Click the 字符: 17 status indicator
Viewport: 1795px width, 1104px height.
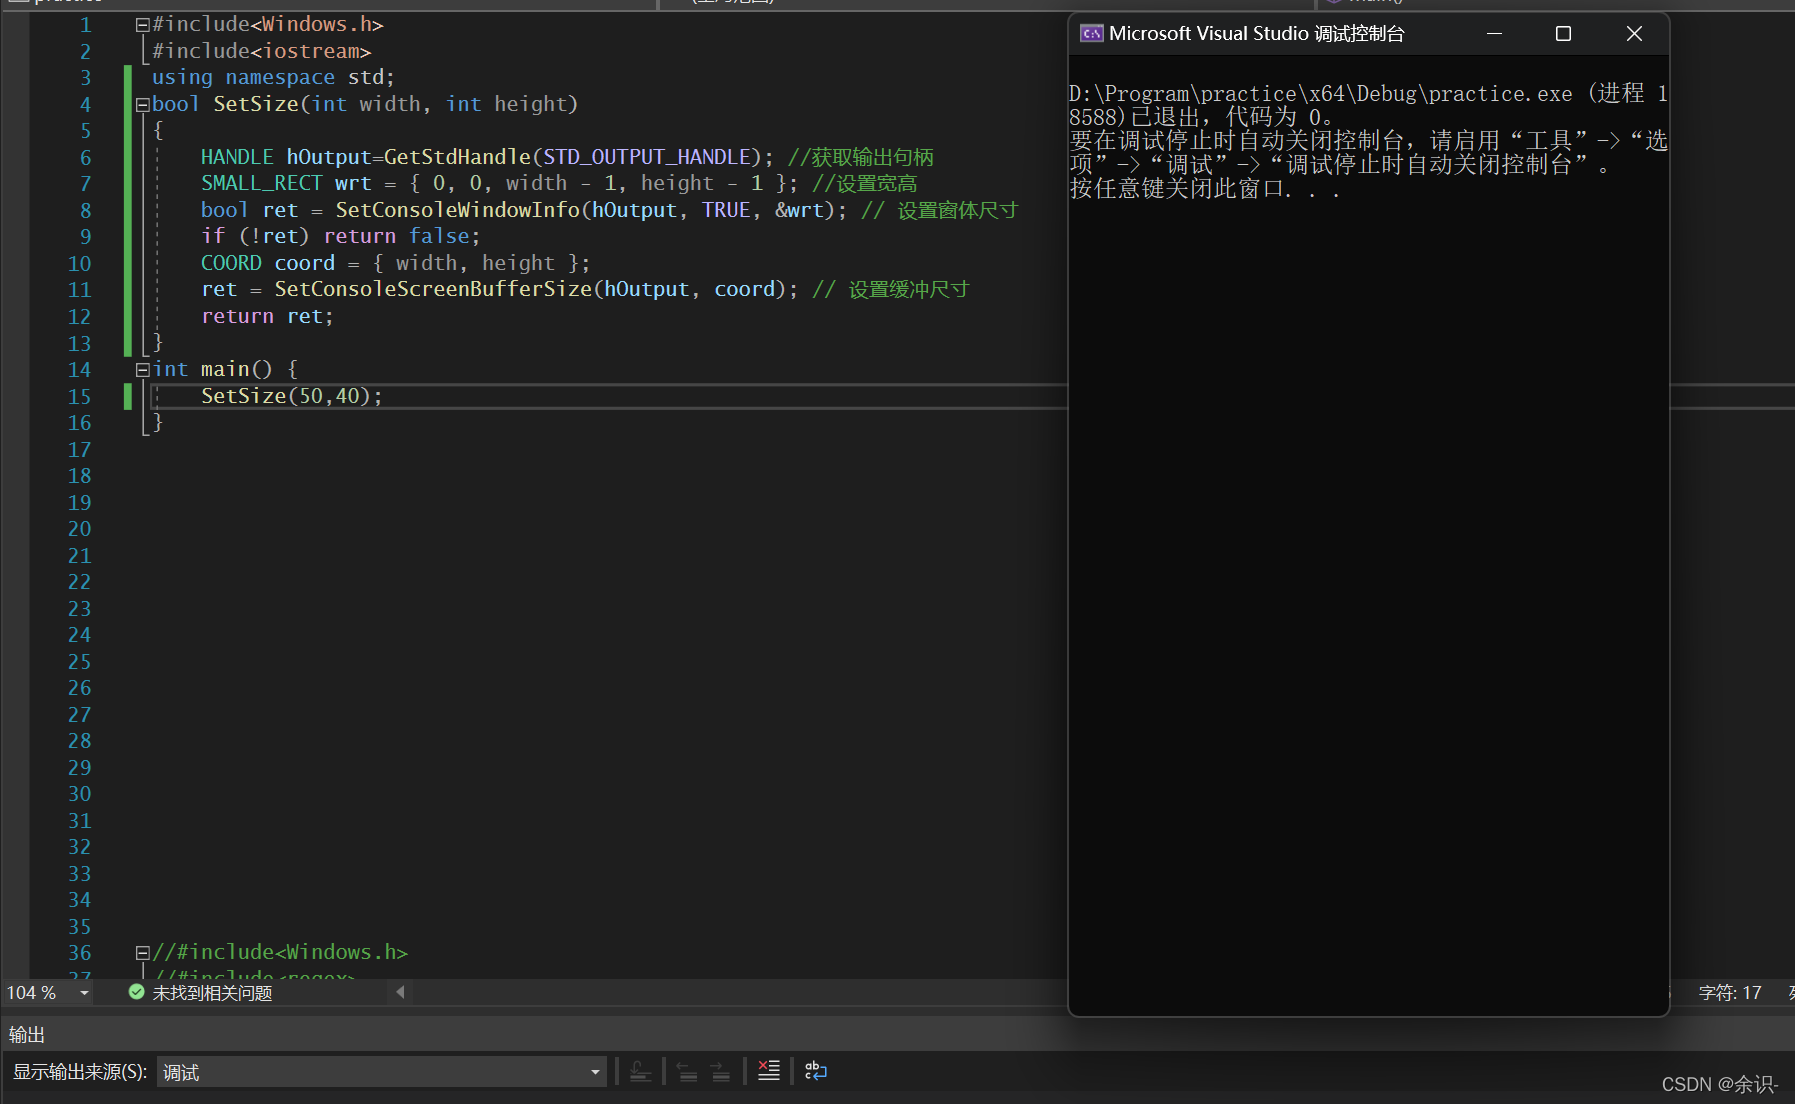coord(1730,993)
